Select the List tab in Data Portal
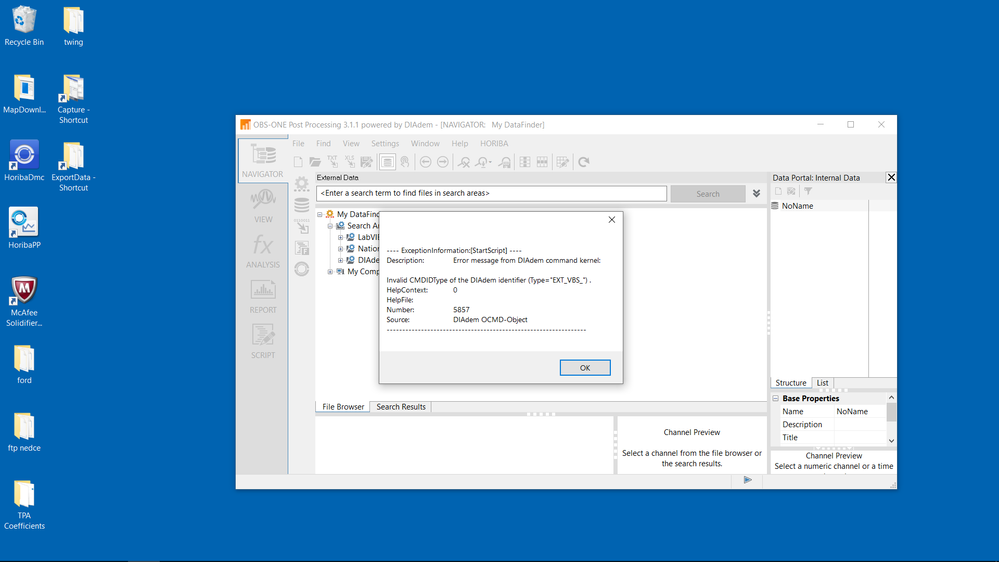This screenshot has height=562, width=999. (x=823, y=383)
